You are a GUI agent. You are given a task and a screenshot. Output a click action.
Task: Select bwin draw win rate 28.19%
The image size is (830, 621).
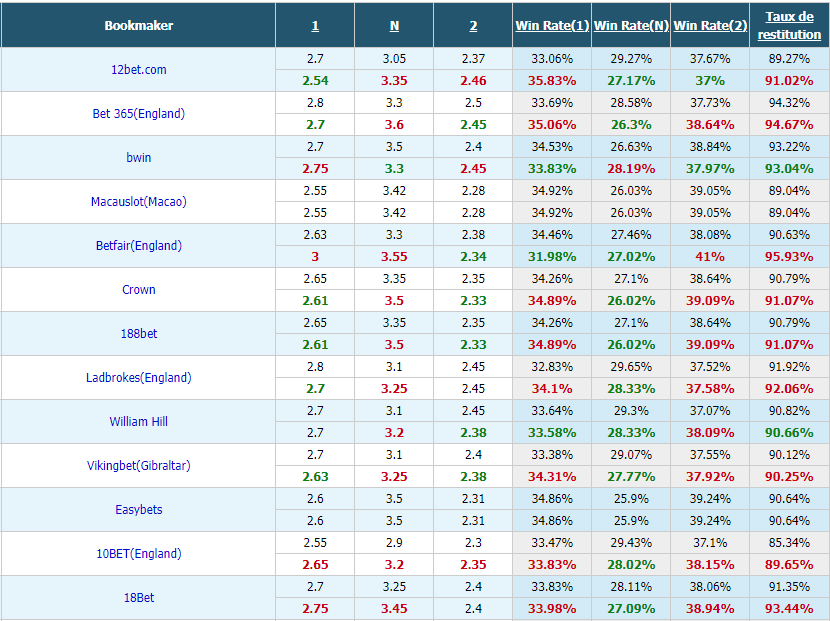point(631,168)
